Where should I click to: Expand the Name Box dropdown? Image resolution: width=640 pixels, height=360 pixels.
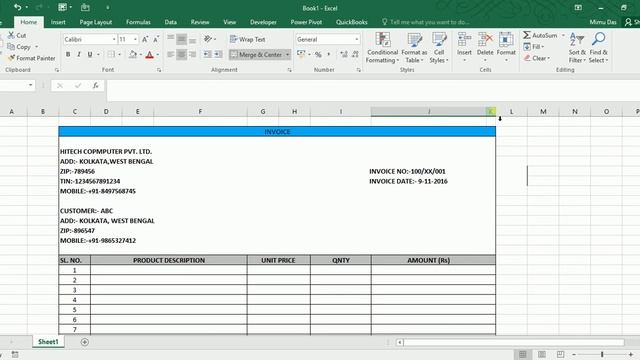tap(31, 85)
